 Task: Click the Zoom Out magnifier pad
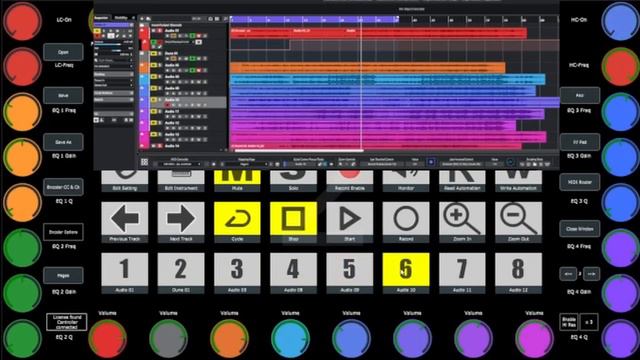(x=518, y=222)
